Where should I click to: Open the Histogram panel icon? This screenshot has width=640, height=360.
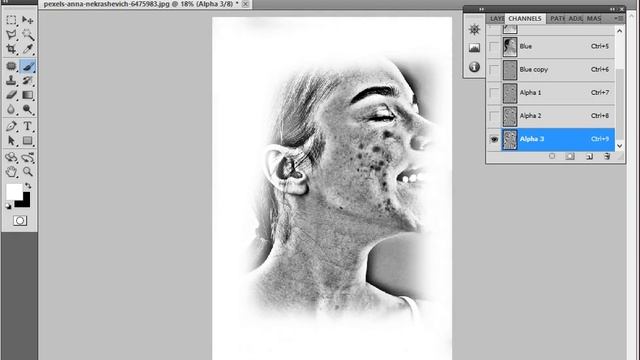[x=474, y=48]
